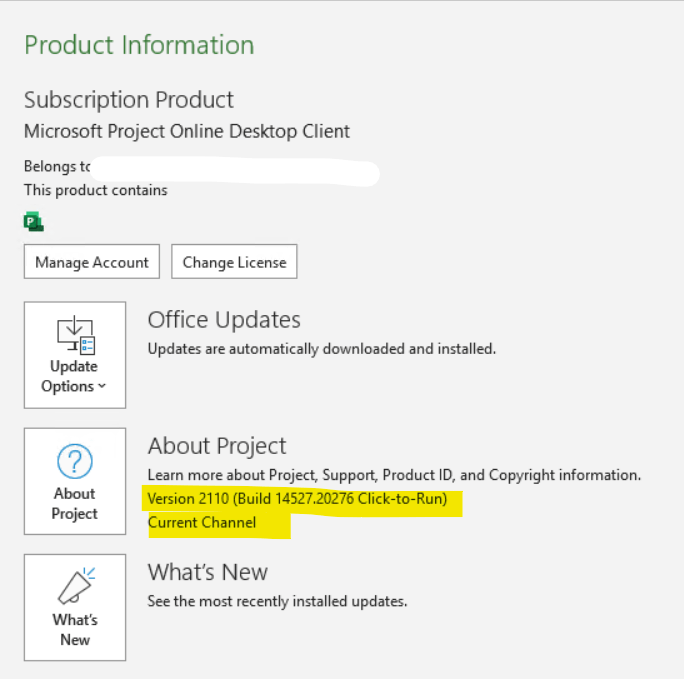This screenshot has height=679, width=684.
Task: Click the green Project app icon
Action: tap(34, 222)
